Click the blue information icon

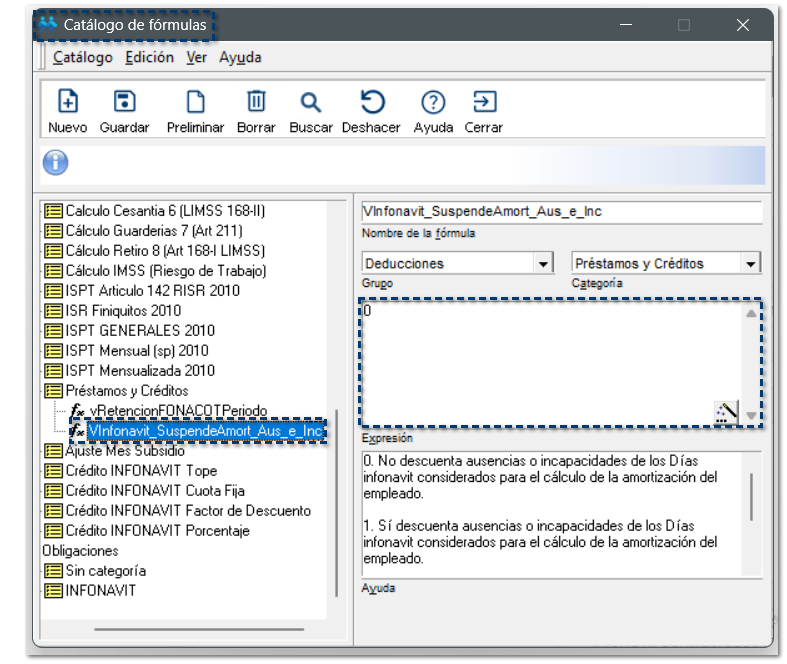(56, 162)
